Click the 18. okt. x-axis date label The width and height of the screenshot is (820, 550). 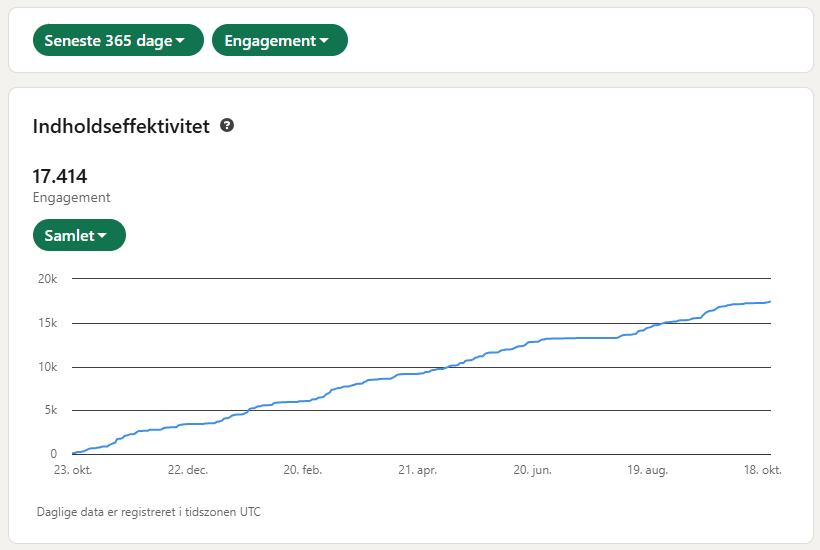pyautogui.click(x=761, y=469)
